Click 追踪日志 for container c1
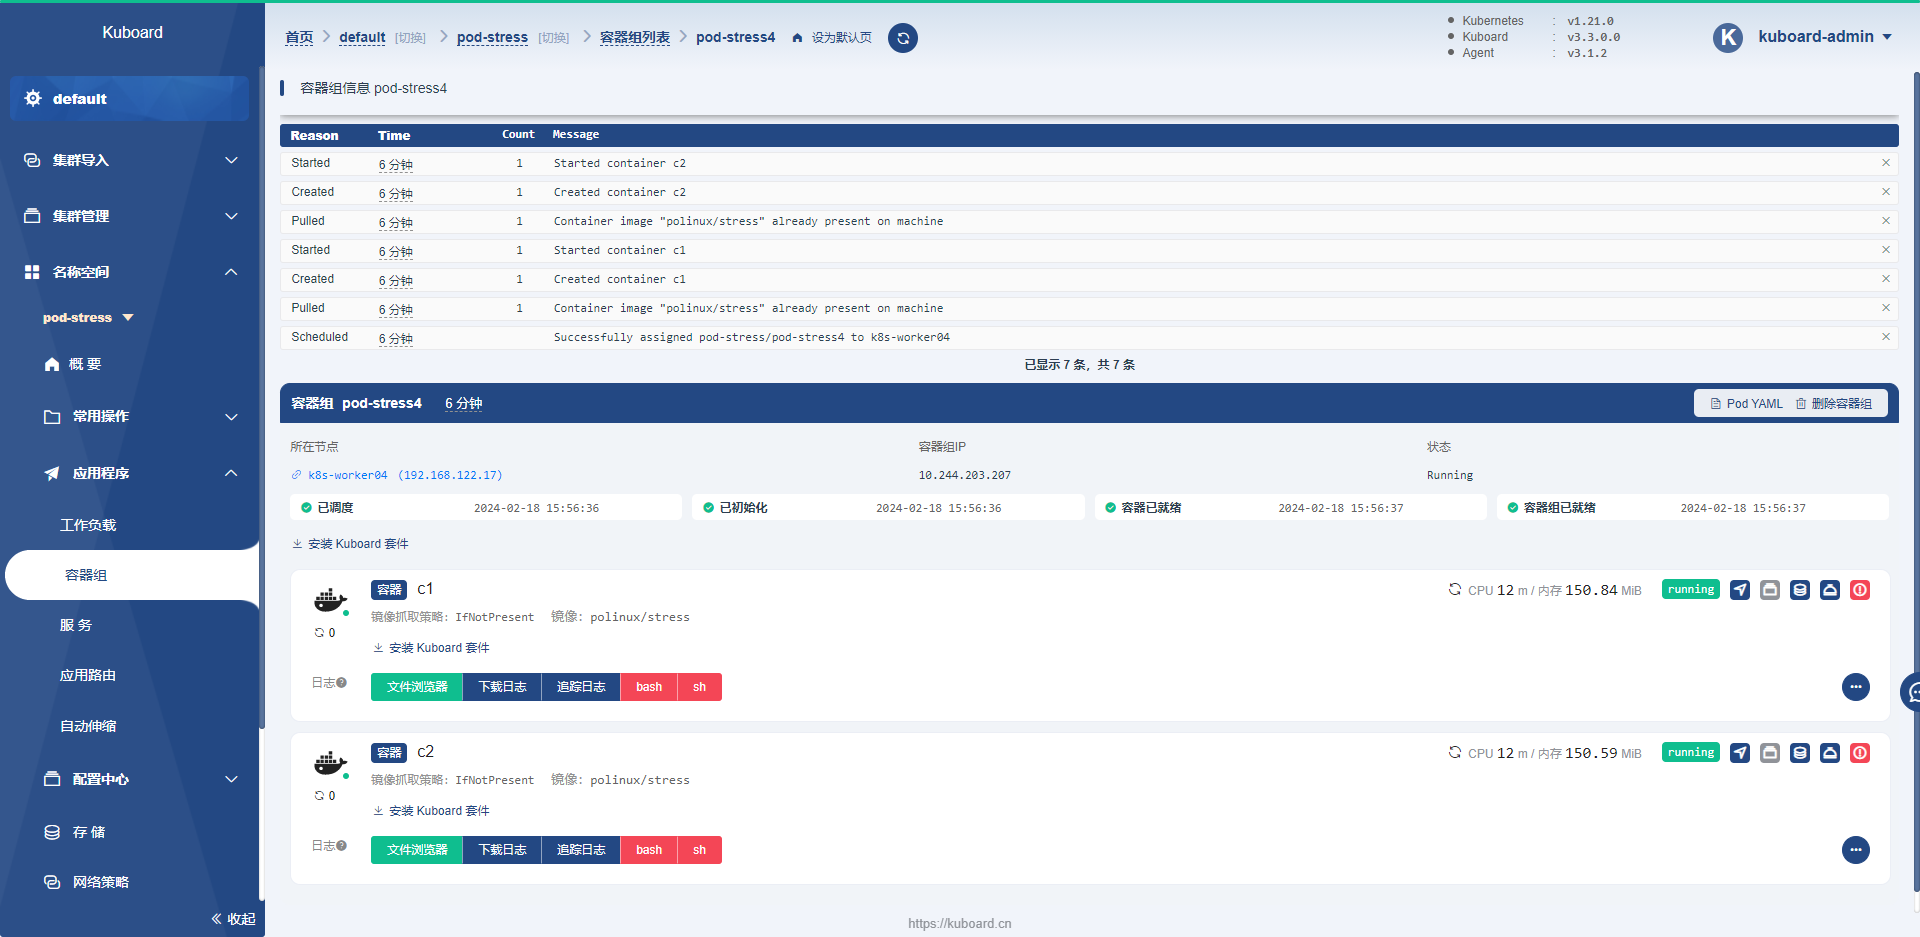 pos(581,687)
